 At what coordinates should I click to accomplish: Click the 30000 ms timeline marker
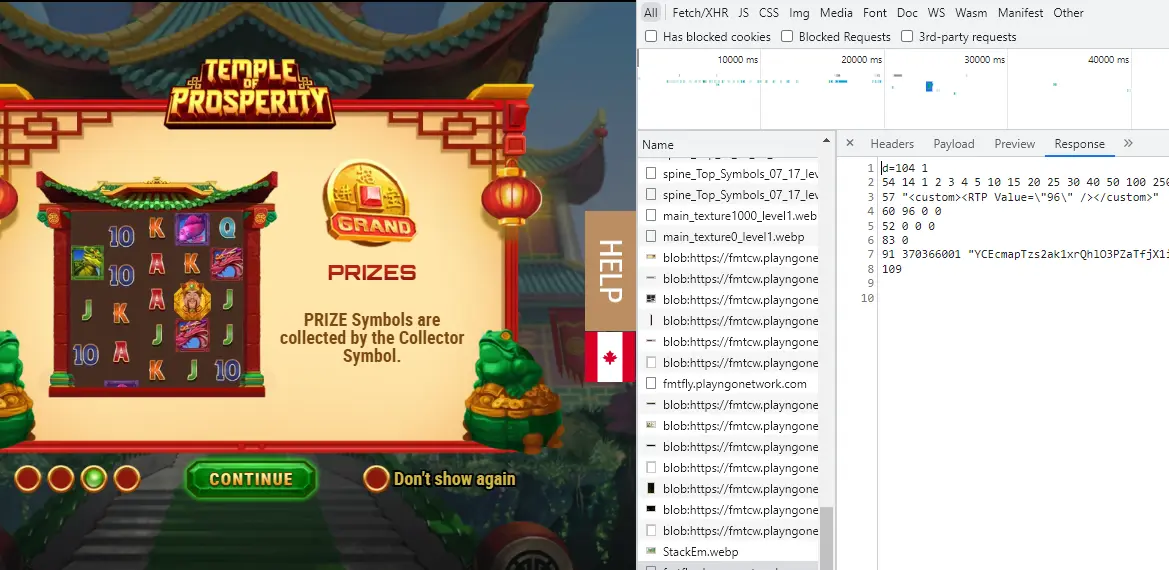(x=984, y=60)
